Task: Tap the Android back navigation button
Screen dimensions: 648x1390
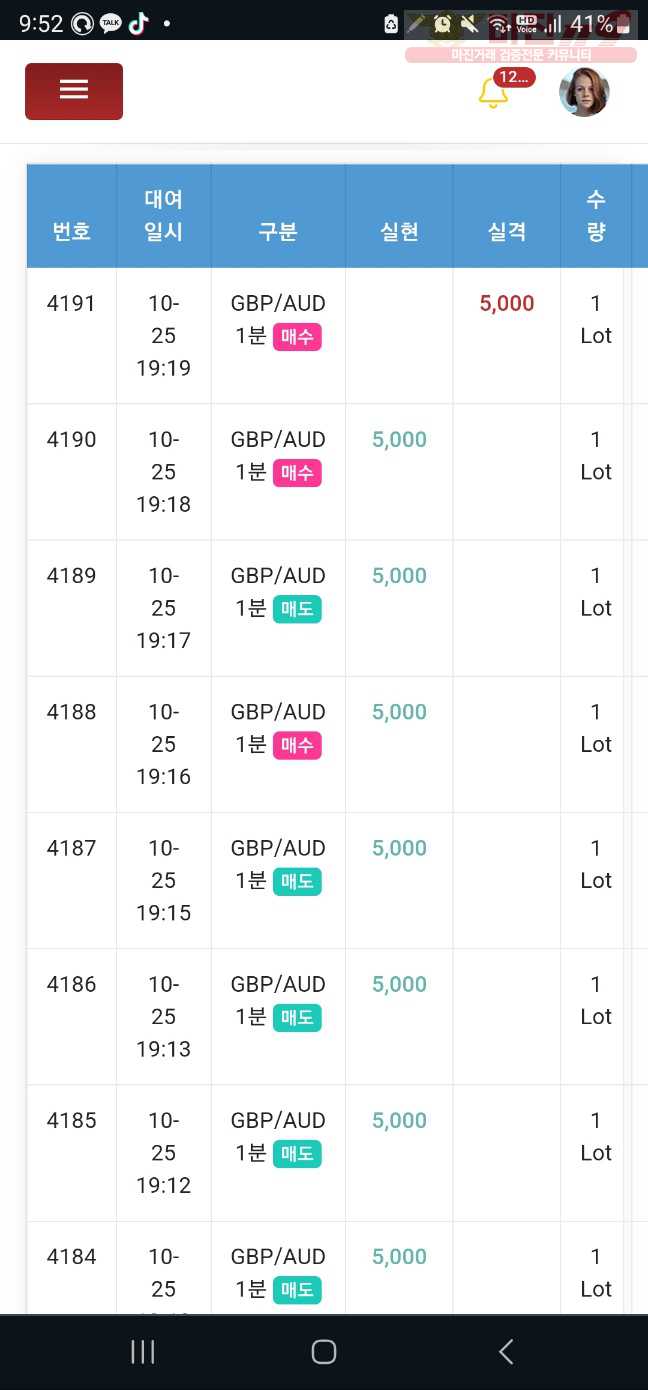Action: click(x=506, y=1352)
